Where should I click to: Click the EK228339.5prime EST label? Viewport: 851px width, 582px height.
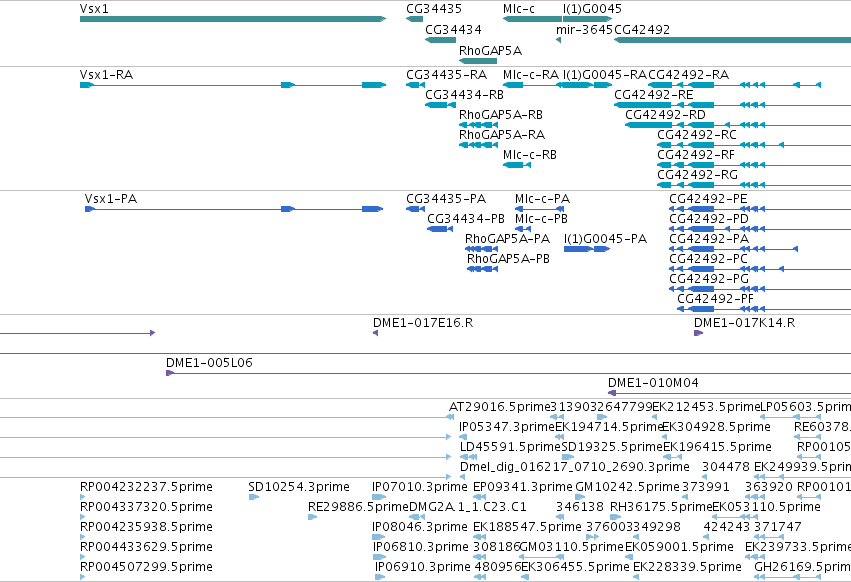pos(687,567)
